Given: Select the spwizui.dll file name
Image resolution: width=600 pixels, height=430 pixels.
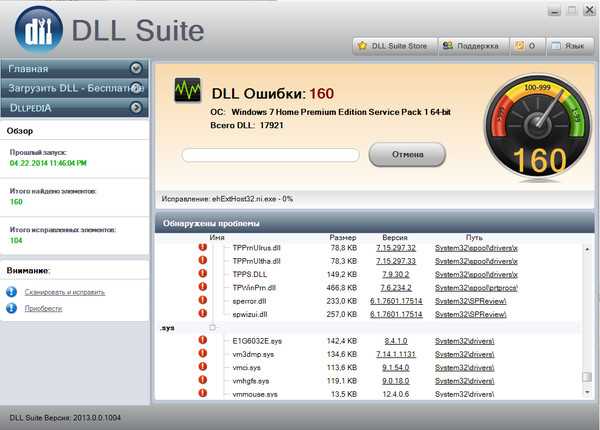Looking at the screenshot, I should tap(250, 314).
